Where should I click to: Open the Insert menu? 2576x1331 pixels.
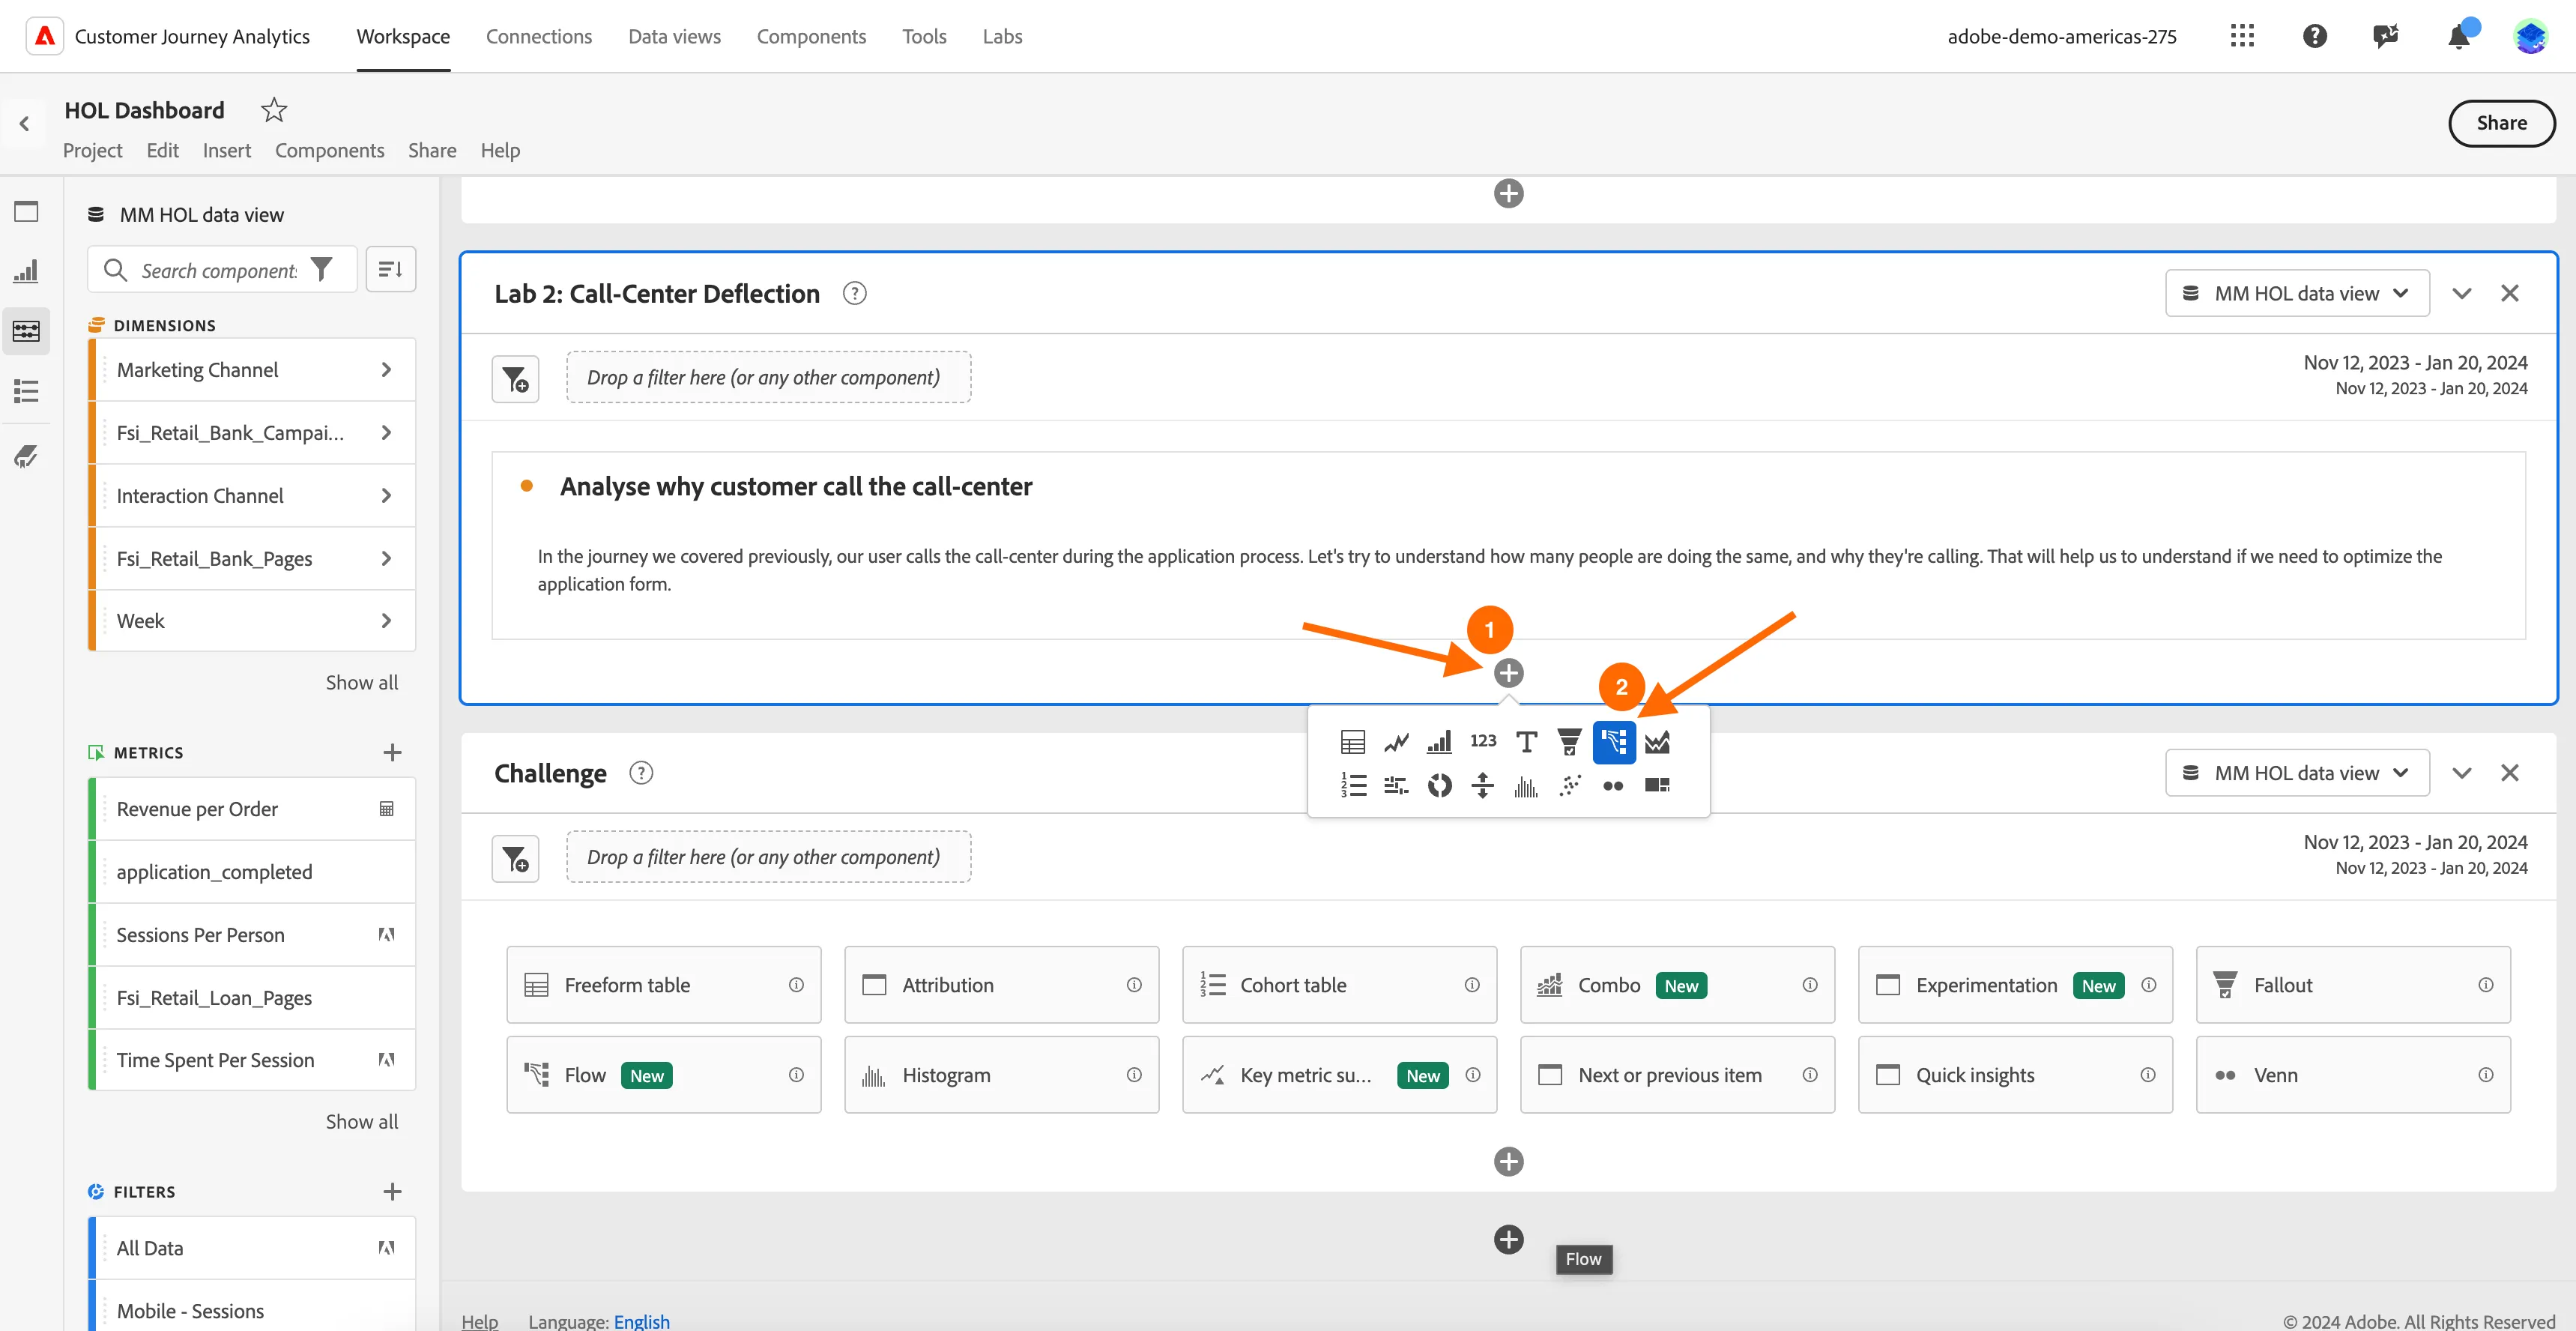pos(226,150)
